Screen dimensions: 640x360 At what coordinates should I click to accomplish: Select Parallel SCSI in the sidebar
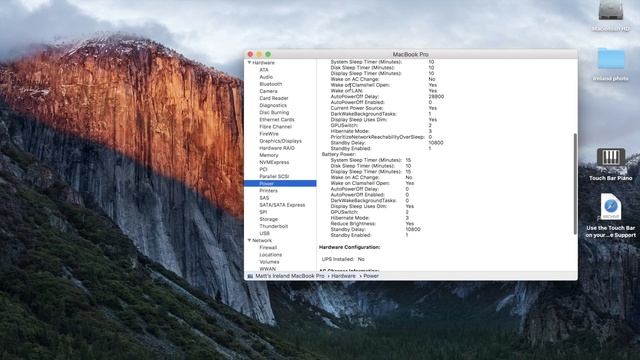click(x=274, y=176)
